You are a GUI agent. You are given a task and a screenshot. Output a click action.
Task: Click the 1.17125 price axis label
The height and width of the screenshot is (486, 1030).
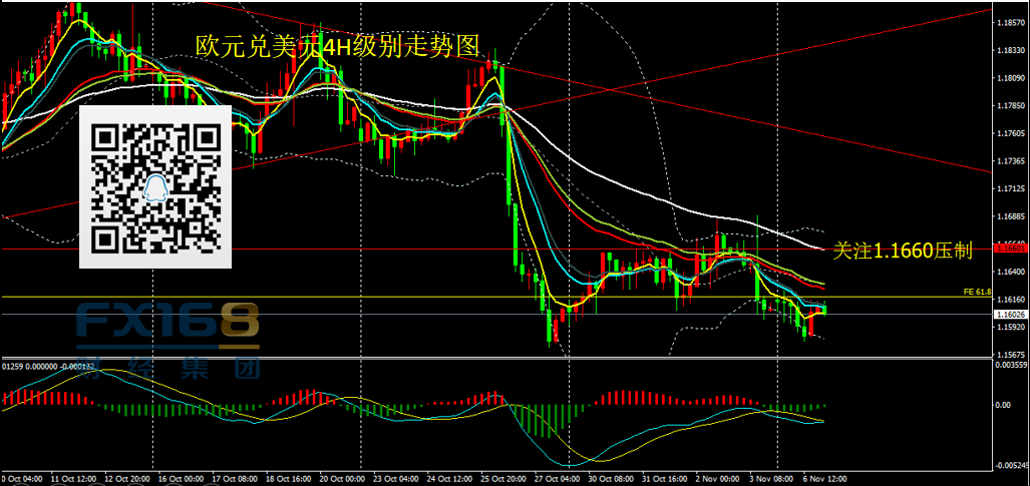point(1011,188)
